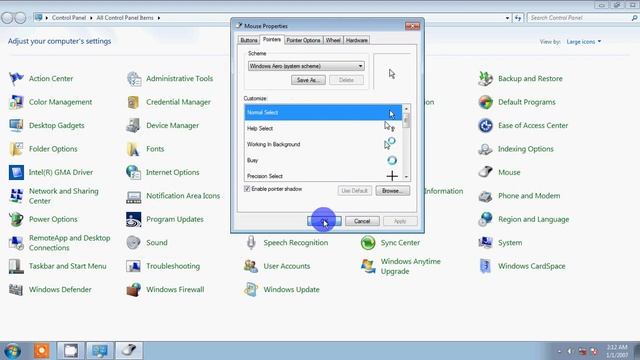The image size is (640, 360).
Task: Open the Scheme dropdown in Mouse Properties
Action: 306,66
